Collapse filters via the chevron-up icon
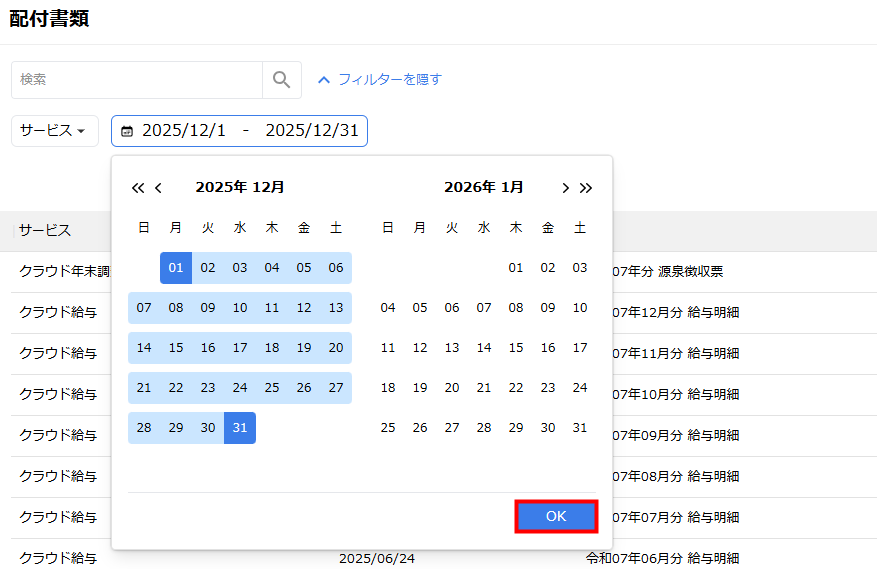Viewport: 877px width, 569px height. pos(323,79)
